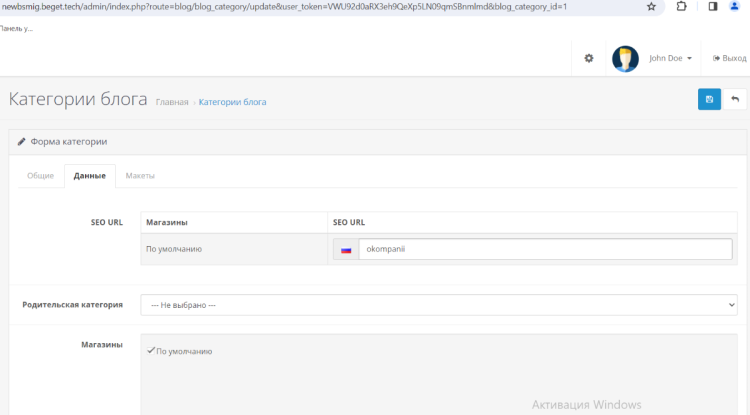Bookmark this page with the star icon
750x415 pixels.
click(651, 6)
